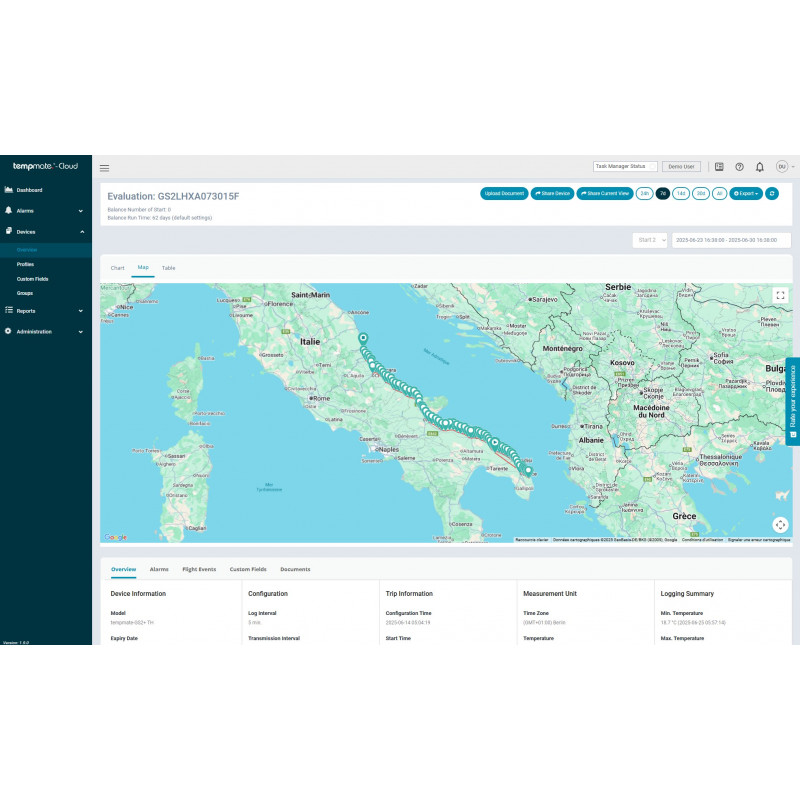Open the notifications bell in header

(x=759, y=167)
